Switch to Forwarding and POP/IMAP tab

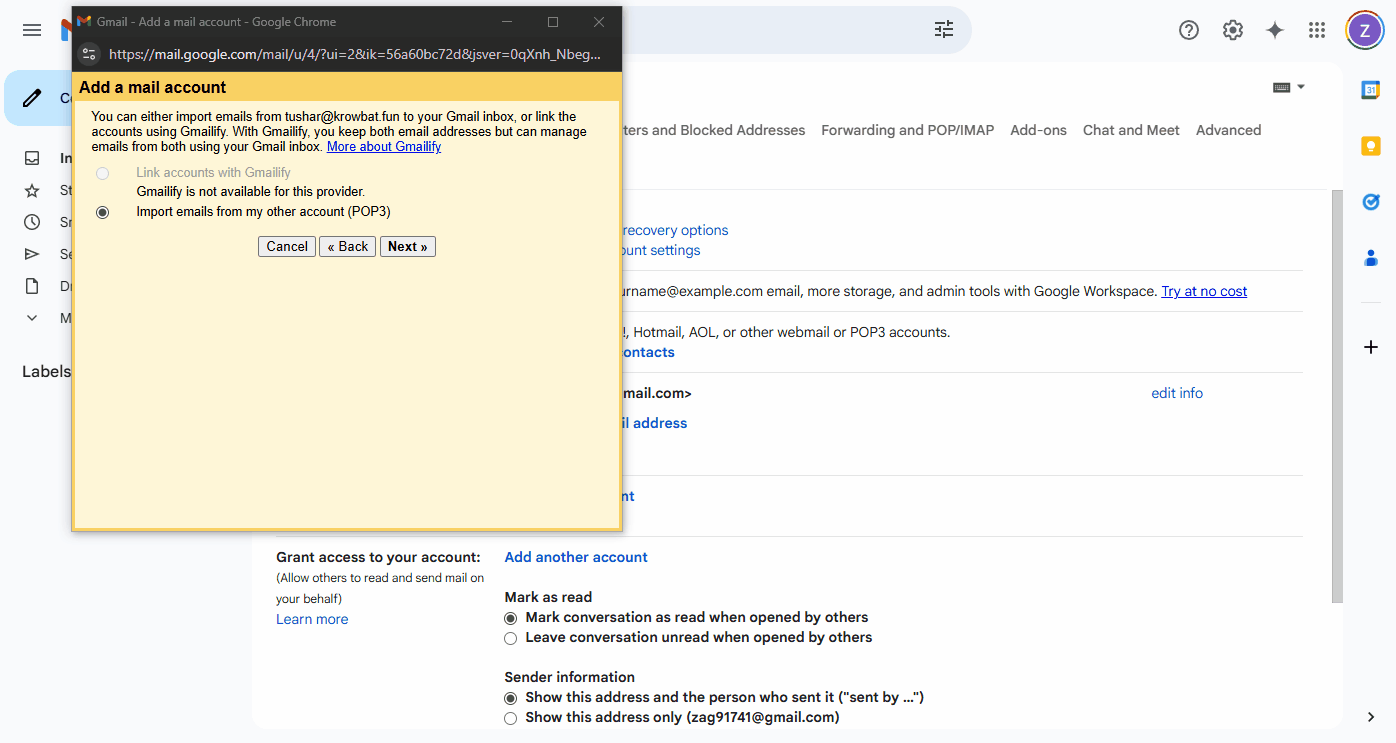pos(908,130)
